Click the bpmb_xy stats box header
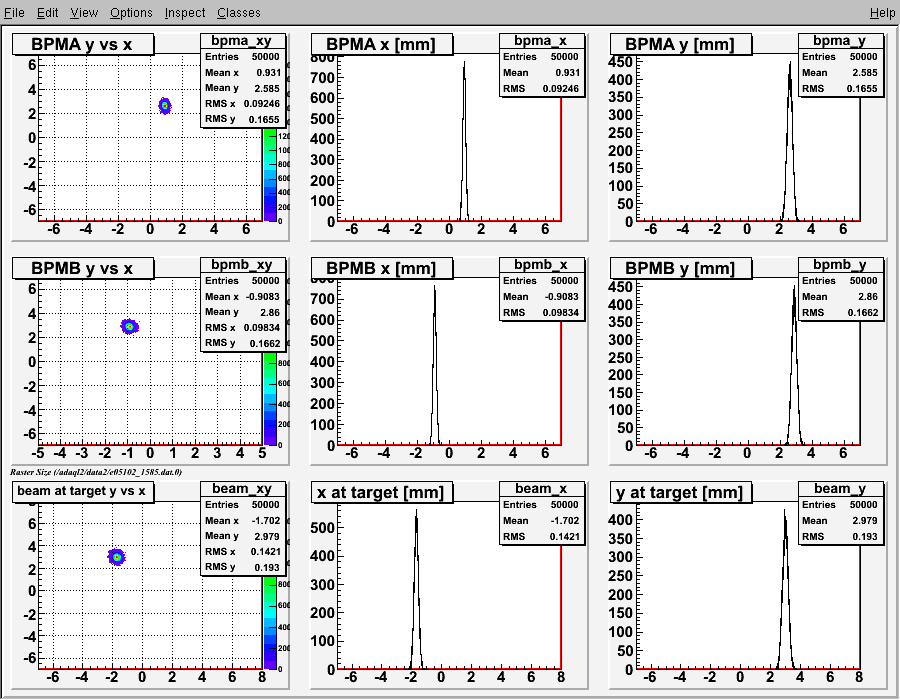 [242, 265]
